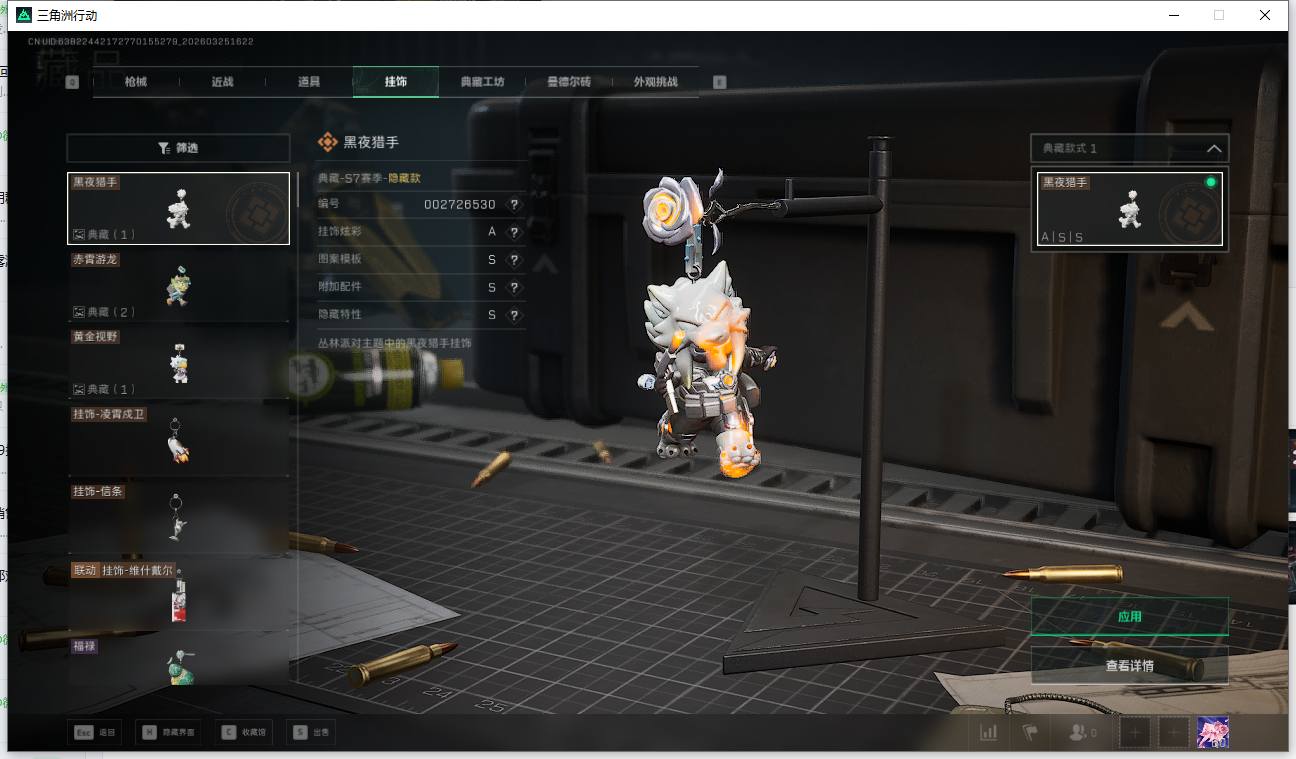The width and height of the screenshot is (1296, 759).
Task: Click the orange diamond icon beside 黑夜猎手 title
Action: (x=327, y=143)
